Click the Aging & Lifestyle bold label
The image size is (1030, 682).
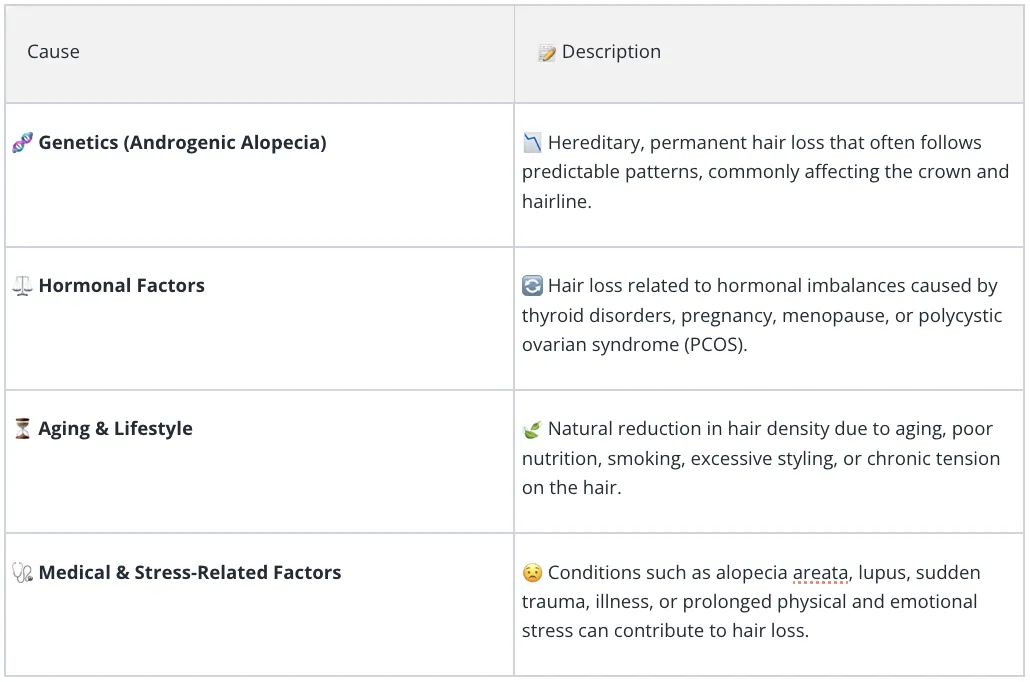point(115,428)
